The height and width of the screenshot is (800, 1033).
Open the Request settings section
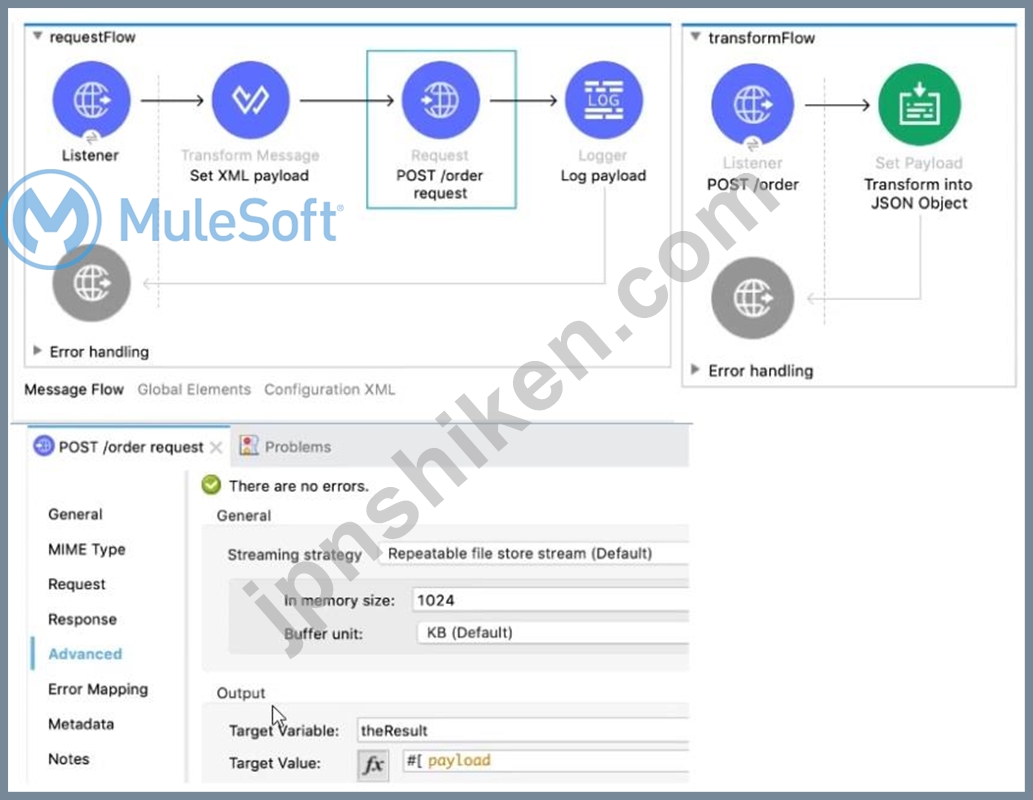pyautogui.click(x=76, y=584)
